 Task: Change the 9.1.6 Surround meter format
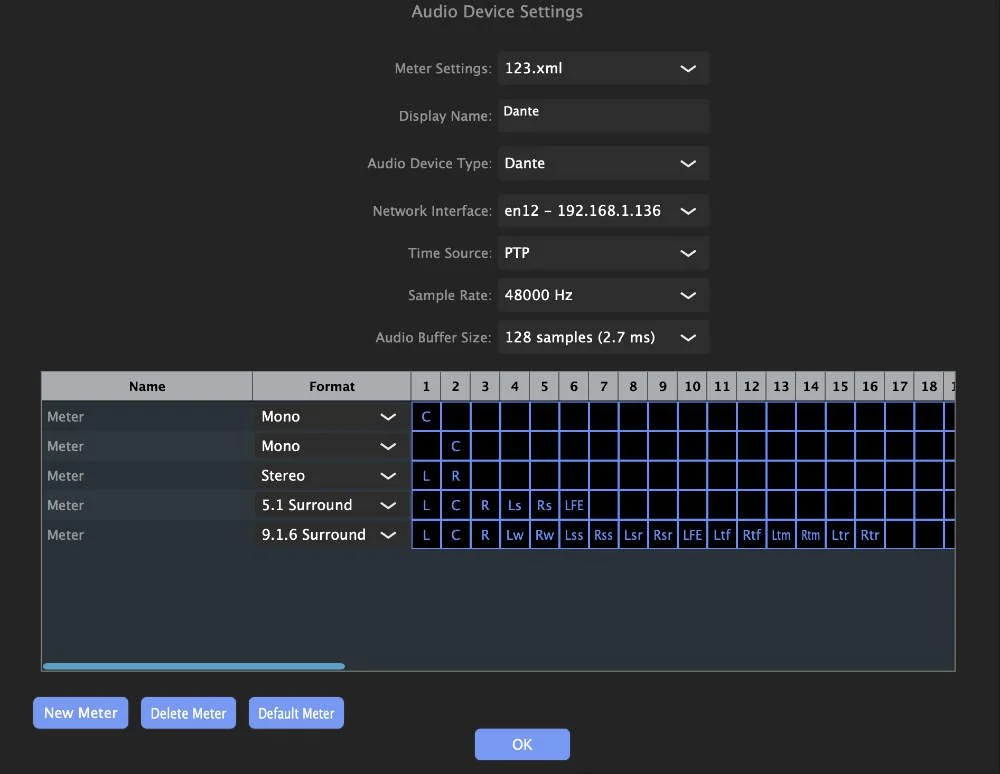click(330, 534)
